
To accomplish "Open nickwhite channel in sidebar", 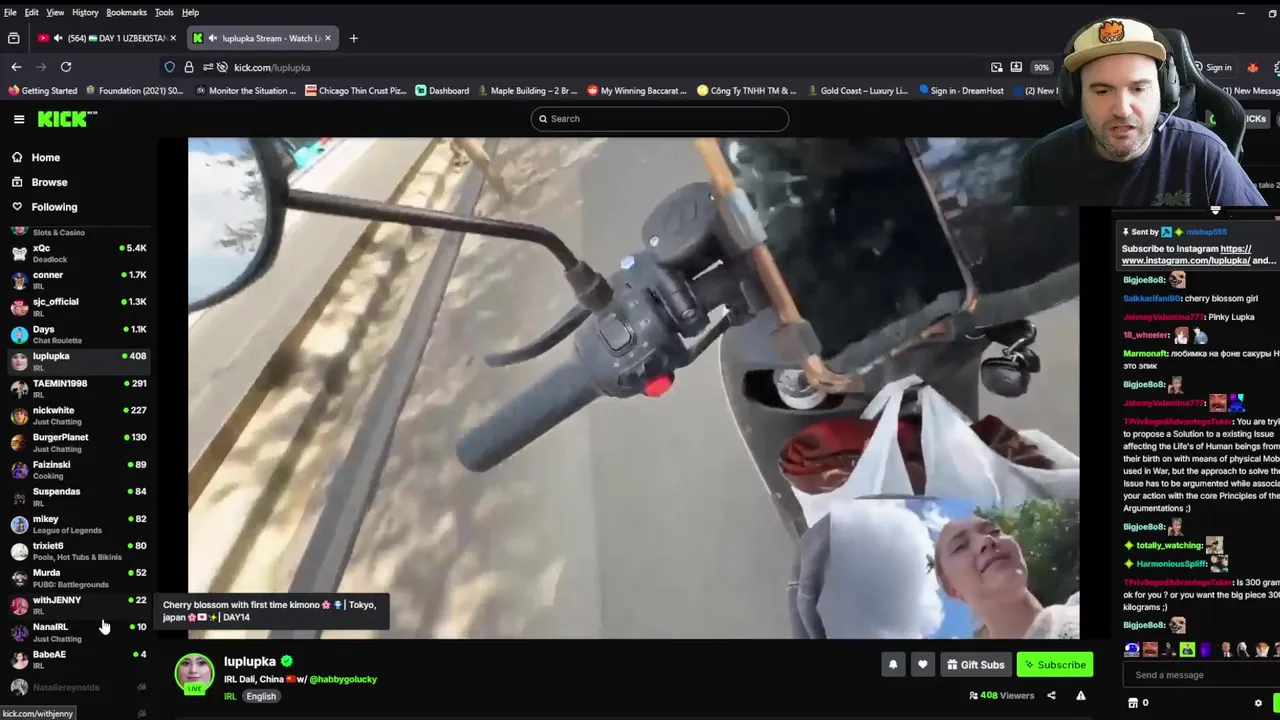I will click(x=80, y=415).
